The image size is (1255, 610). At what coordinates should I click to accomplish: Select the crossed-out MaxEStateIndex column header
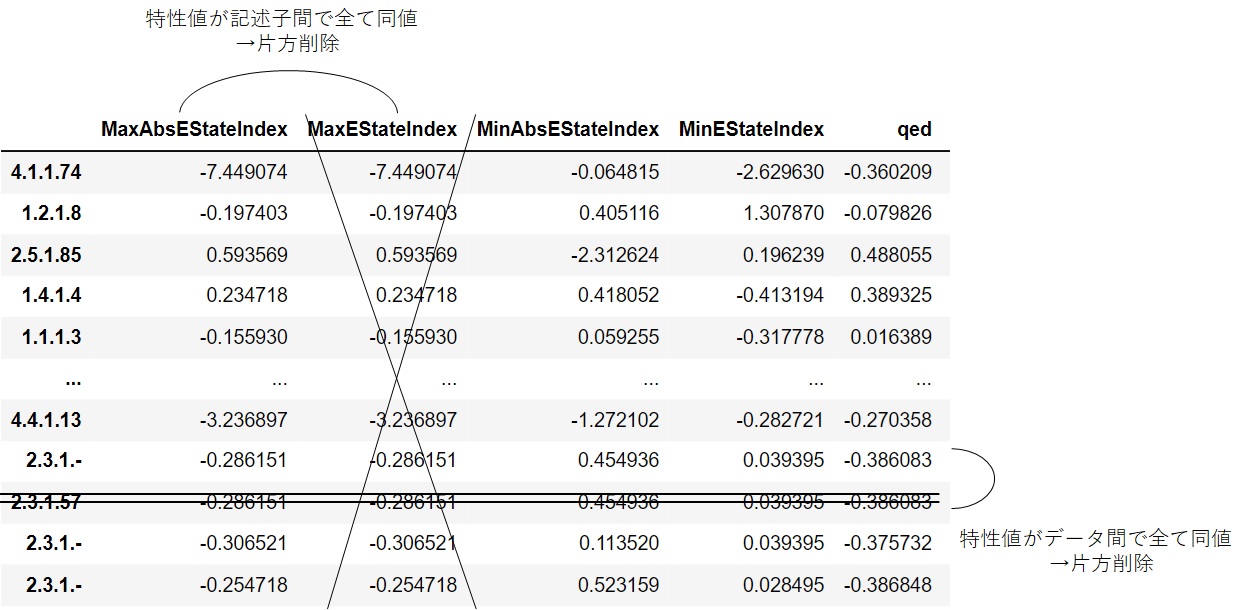pos(382,129)
